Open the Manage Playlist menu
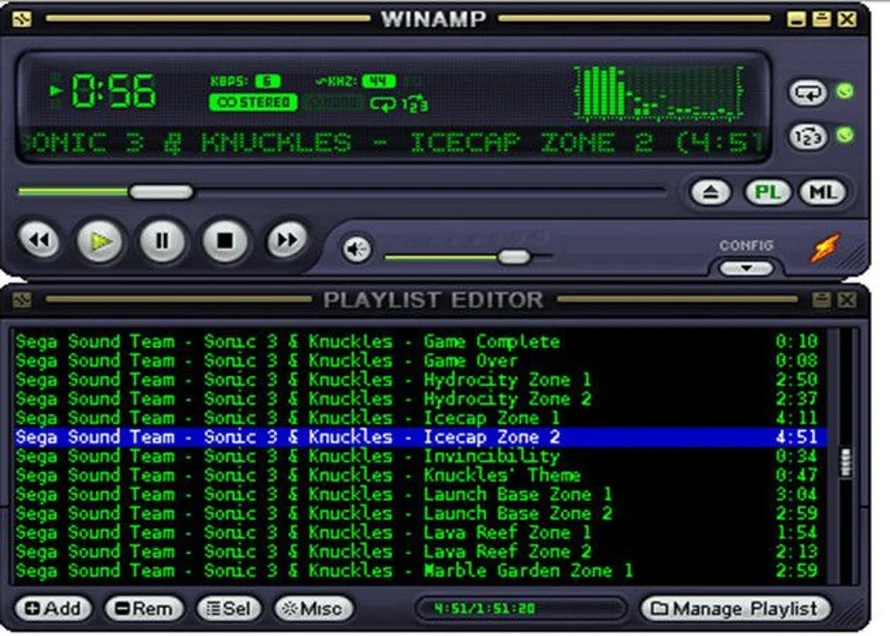The width and height of the screenshot is (890, 636). click(735, 608)
